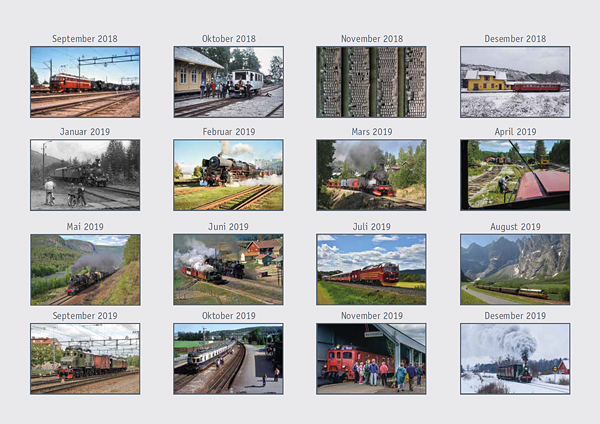Image resolution: width=600 pixels, height=424 pixels.
Task: Open the Desember 2018 snowy station photo
Action: coord(515,82)
